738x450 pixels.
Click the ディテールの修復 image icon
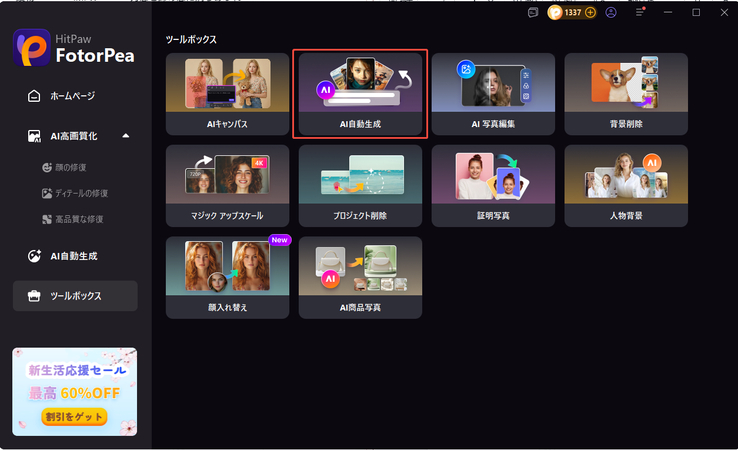click(x=47, y=193)
